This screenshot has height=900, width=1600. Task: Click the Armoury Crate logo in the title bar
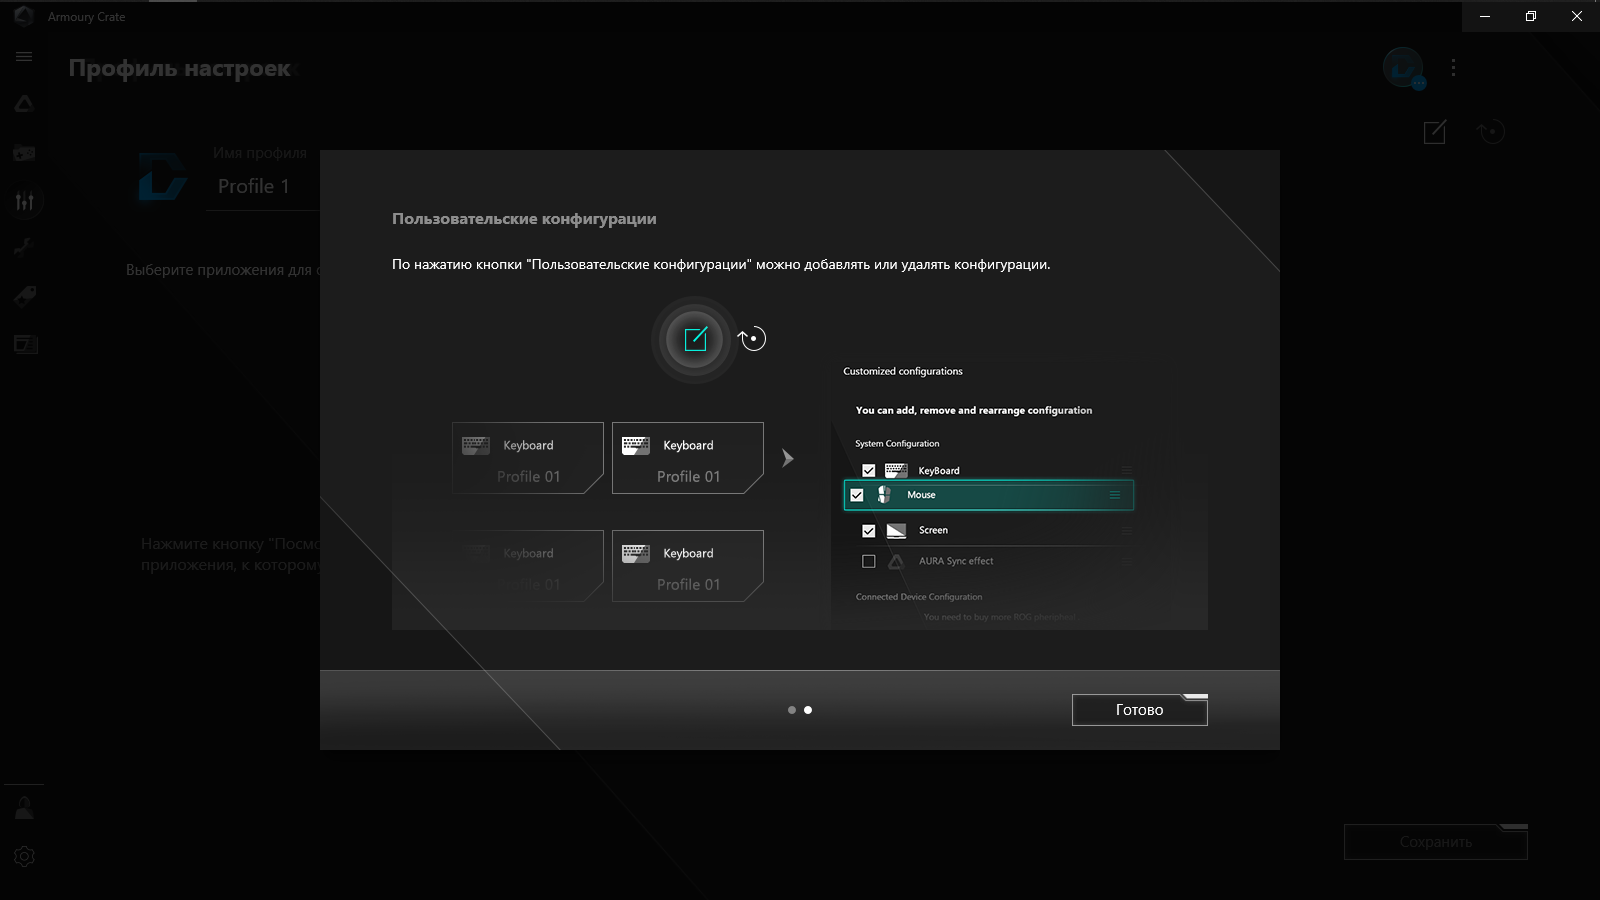(24, 16)
